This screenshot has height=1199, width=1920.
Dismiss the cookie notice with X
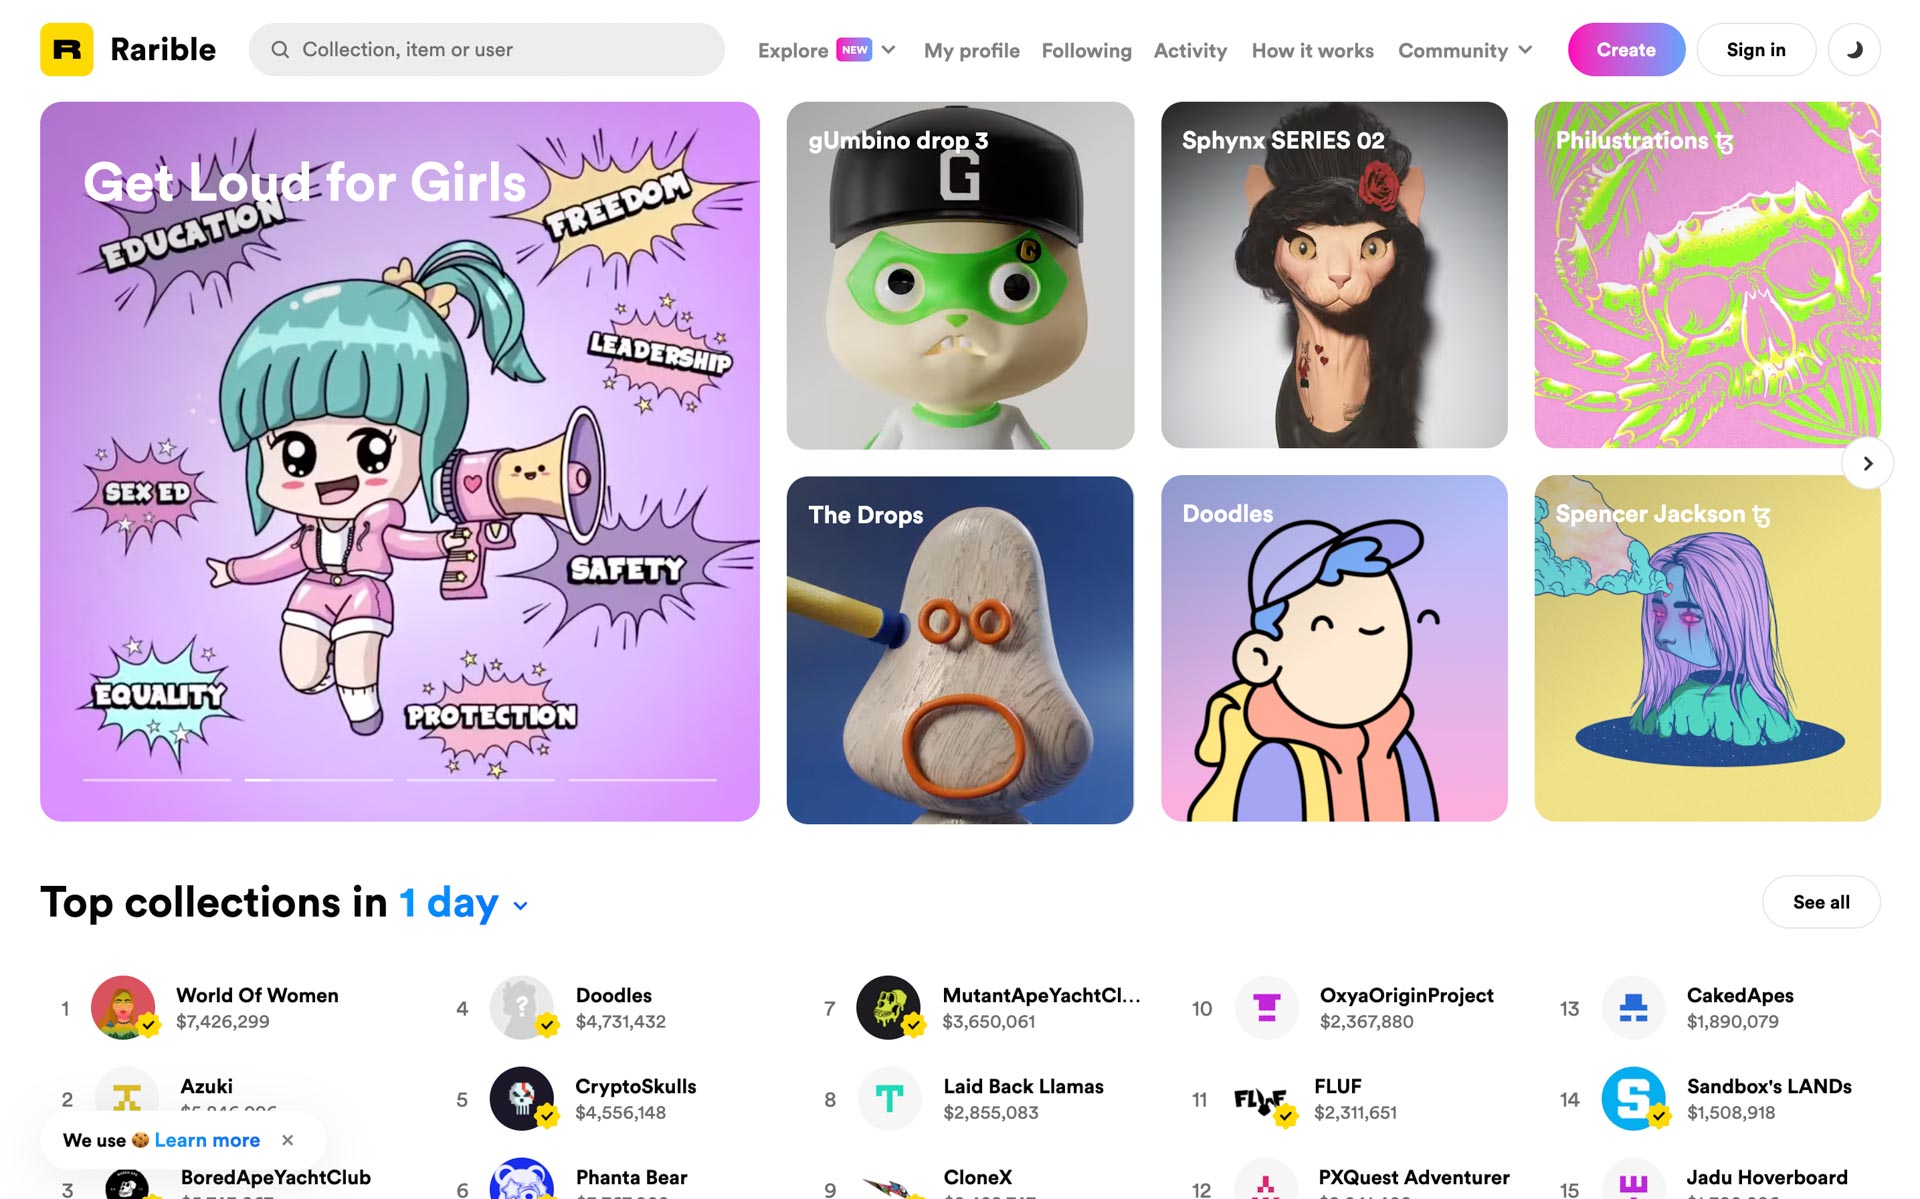[x=288, y=1140]
